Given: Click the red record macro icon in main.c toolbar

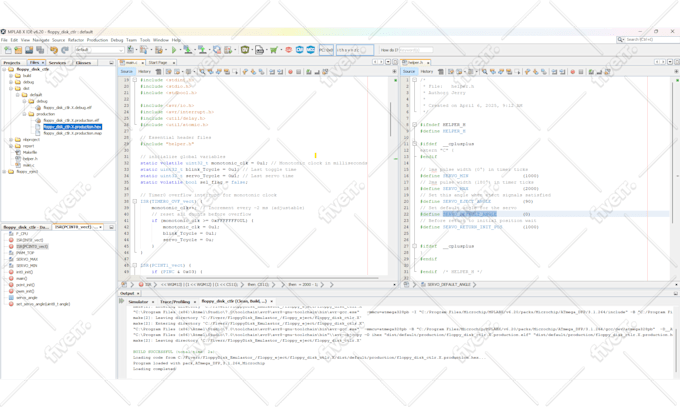Looking at the screenshot, I should (x=290, y=72).
